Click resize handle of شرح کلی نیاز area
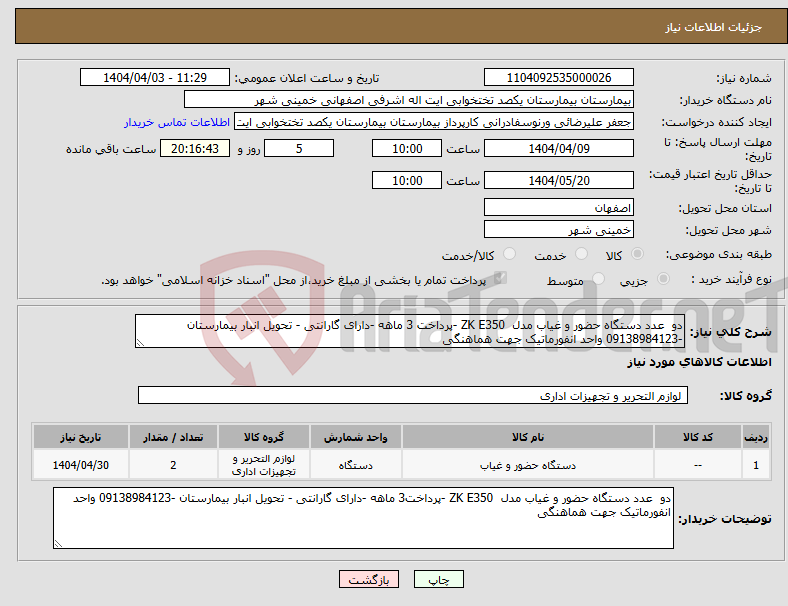Image resolution: width=788 pixels, height=606 pixels. 140,343
